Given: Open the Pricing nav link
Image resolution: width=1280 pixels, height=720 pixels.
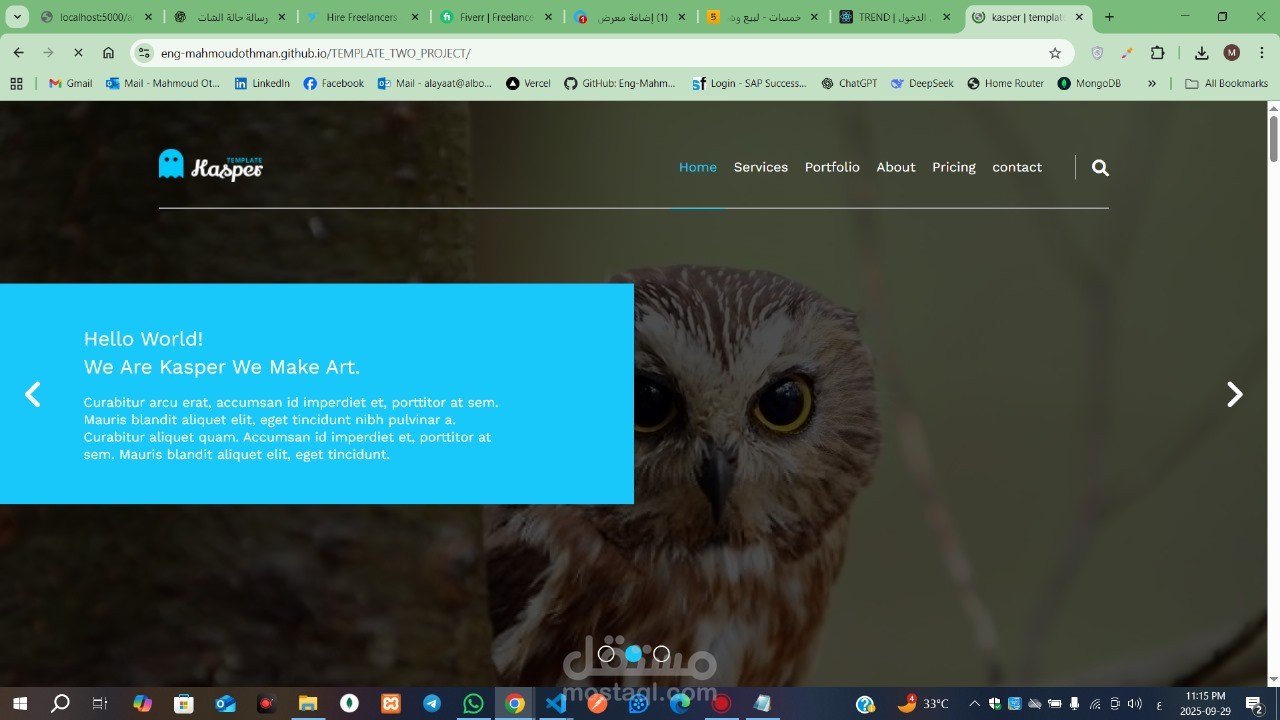Looking at the screenshot, I should point(954,167).
